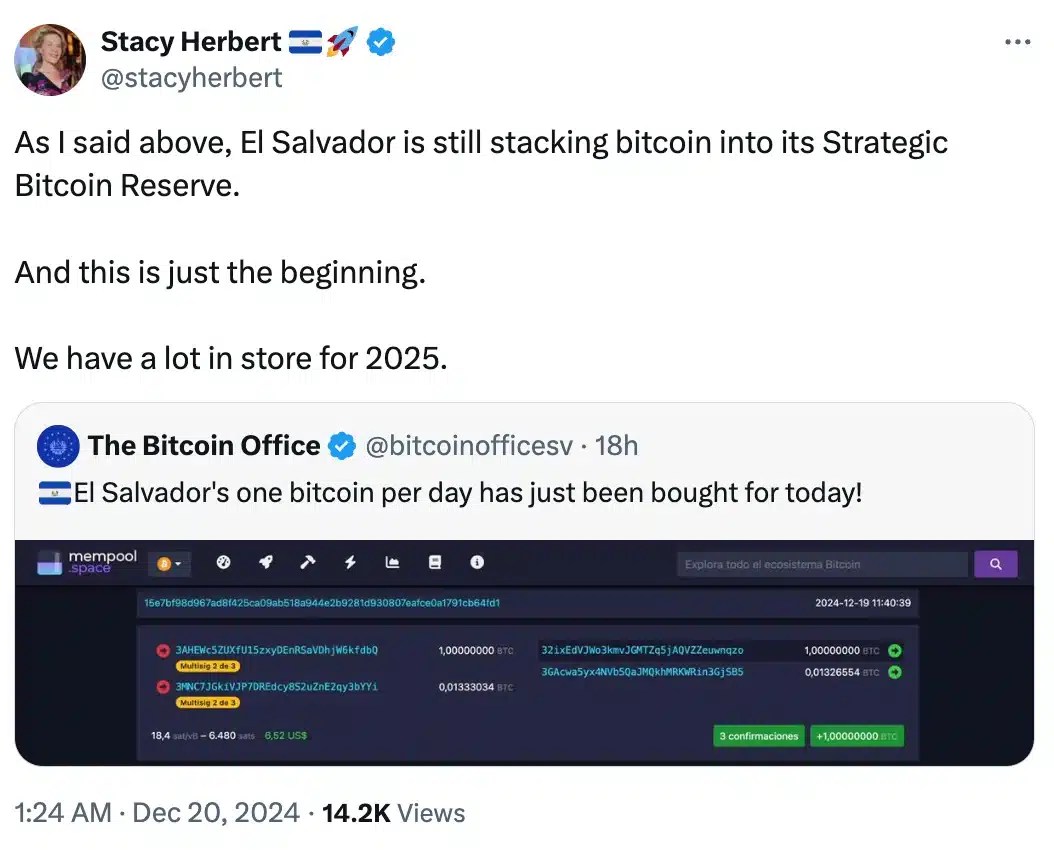1054x850 pixels.
Task: Open the mining hammer icon
Action: (307, 563)
